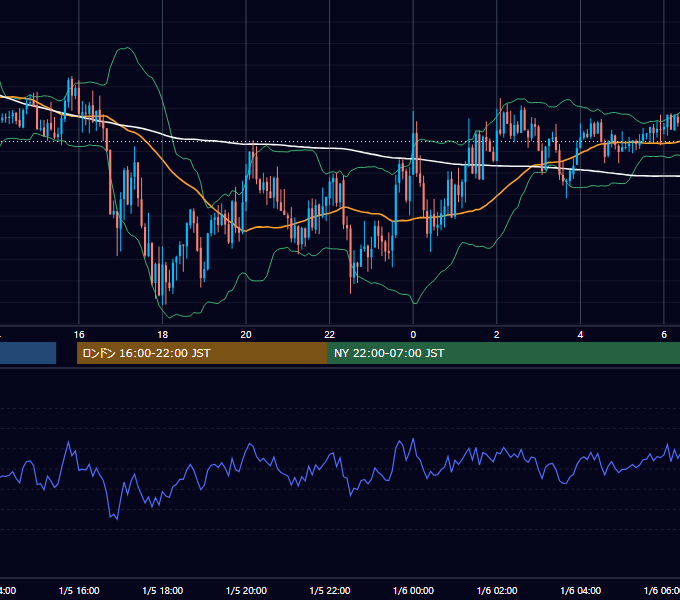Click the 22 hour label on the chart axis

[x=330, y=335]
